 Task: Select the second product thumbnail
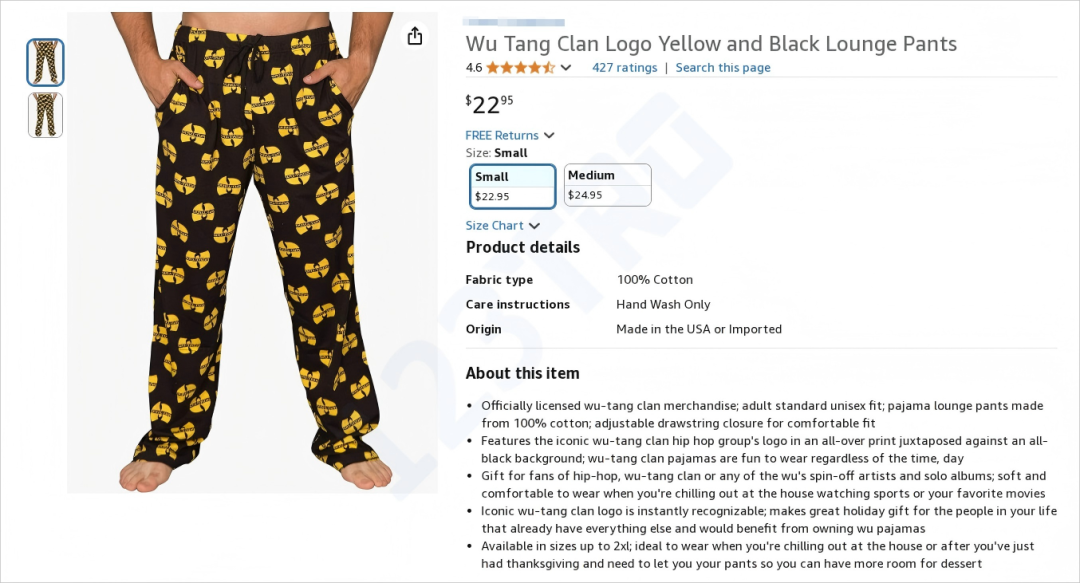coord(45,115)
